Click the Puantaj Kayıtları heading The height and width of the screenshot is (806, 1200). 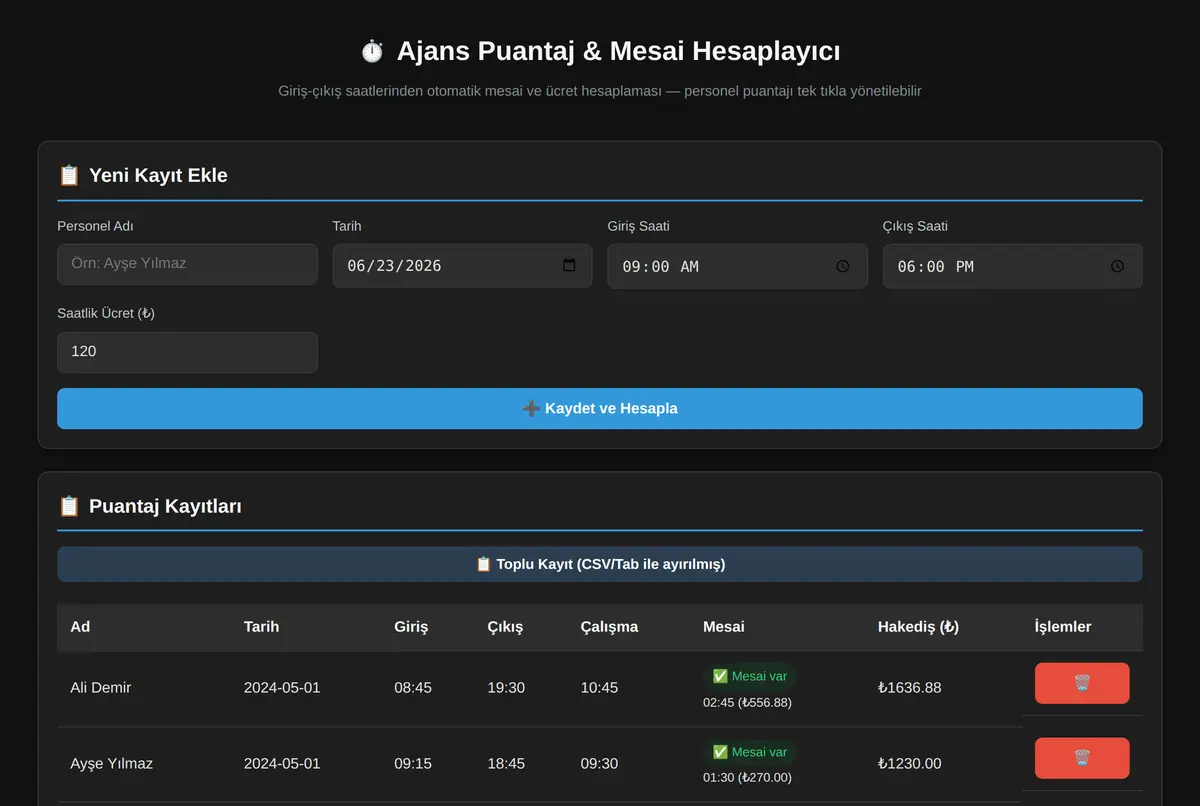pos(150,506)
